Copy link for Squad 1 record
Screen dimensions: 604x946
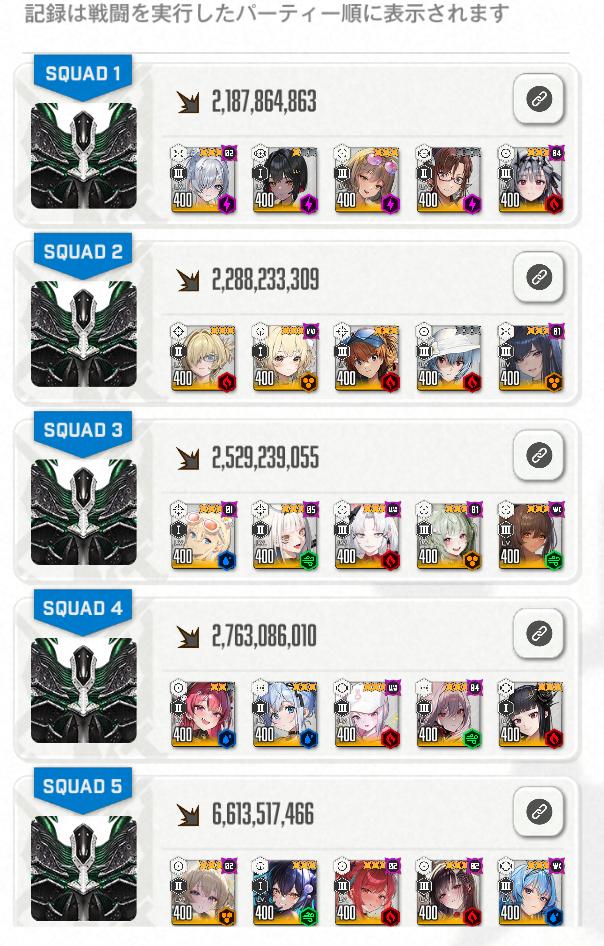click(x=539, y=99)
